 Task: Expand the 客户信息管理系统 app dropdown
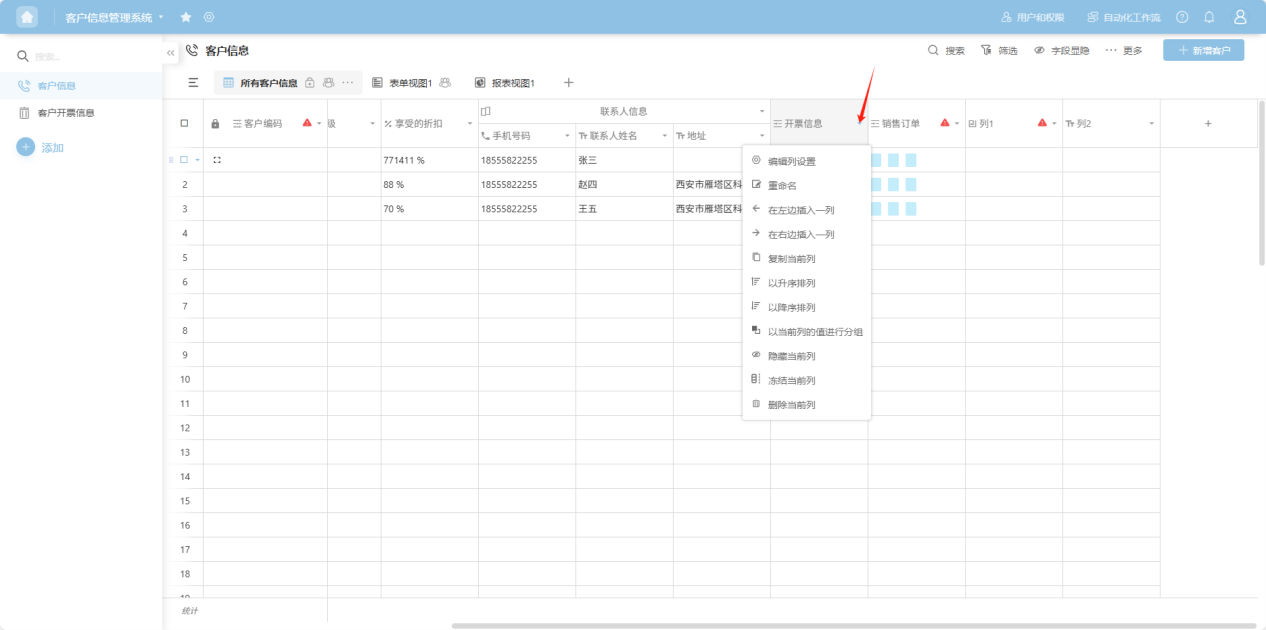pyautogui.click(x=160, y=17)
